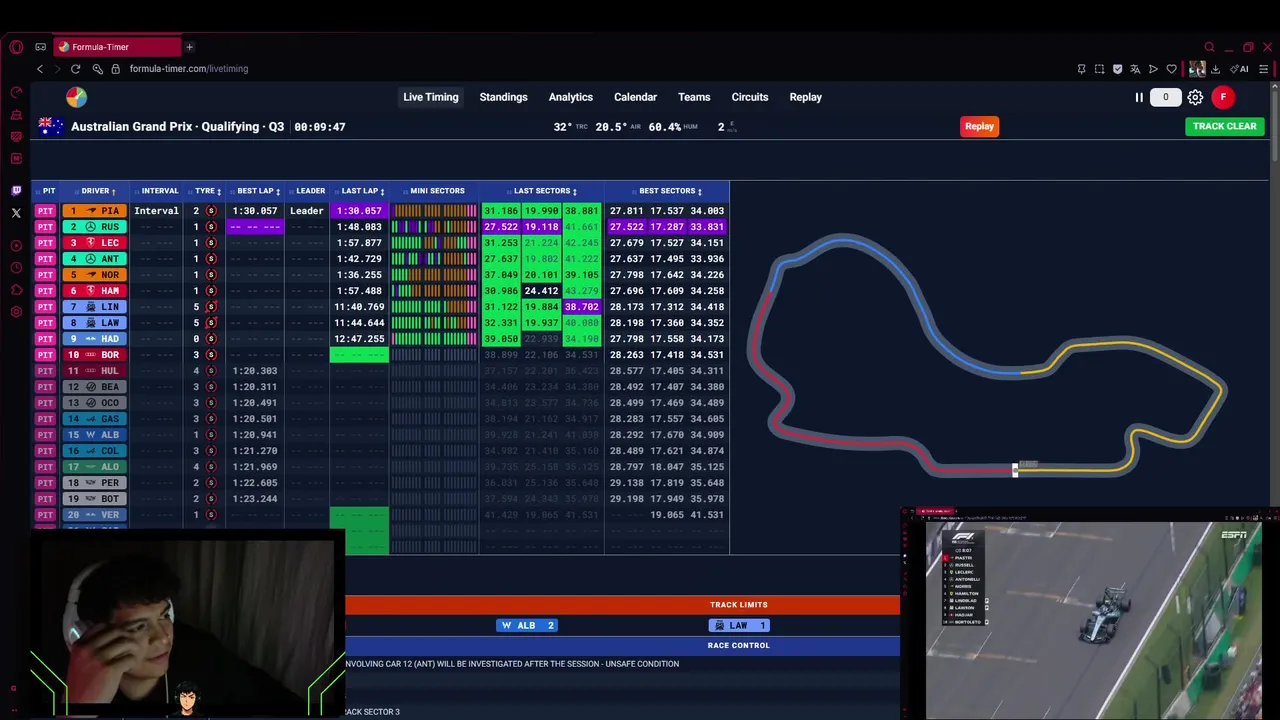Image resolution: width=1280 pixels, height=720 pixels.
Task: Open the Analytics page
Action: pos(571,97)
